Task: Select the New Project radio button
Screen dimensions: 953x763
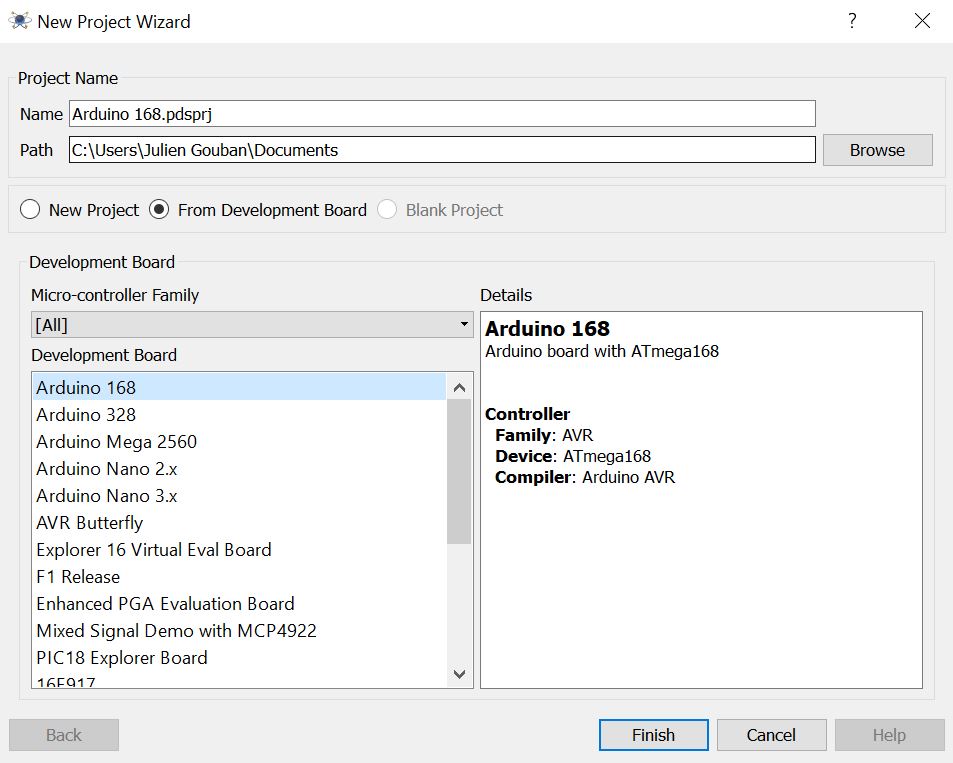Action: 30,210
